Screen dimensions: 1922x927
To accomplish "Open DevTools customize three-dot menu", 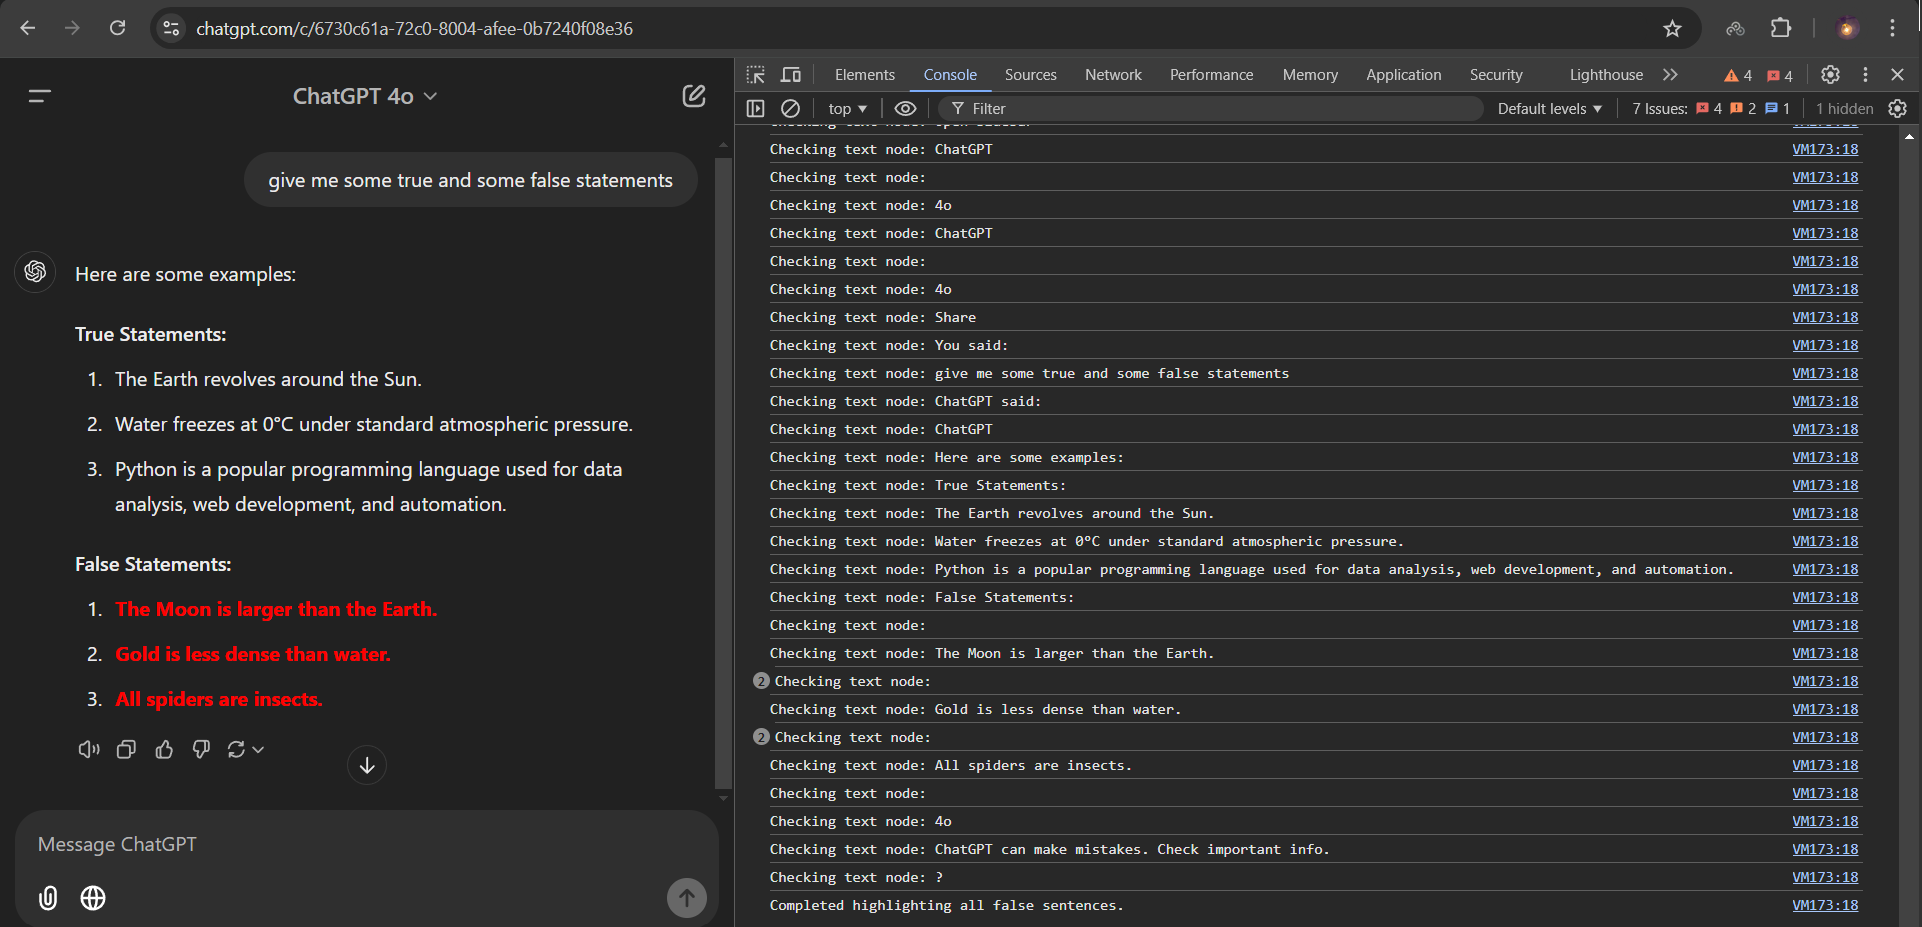I will point(1865,75).
